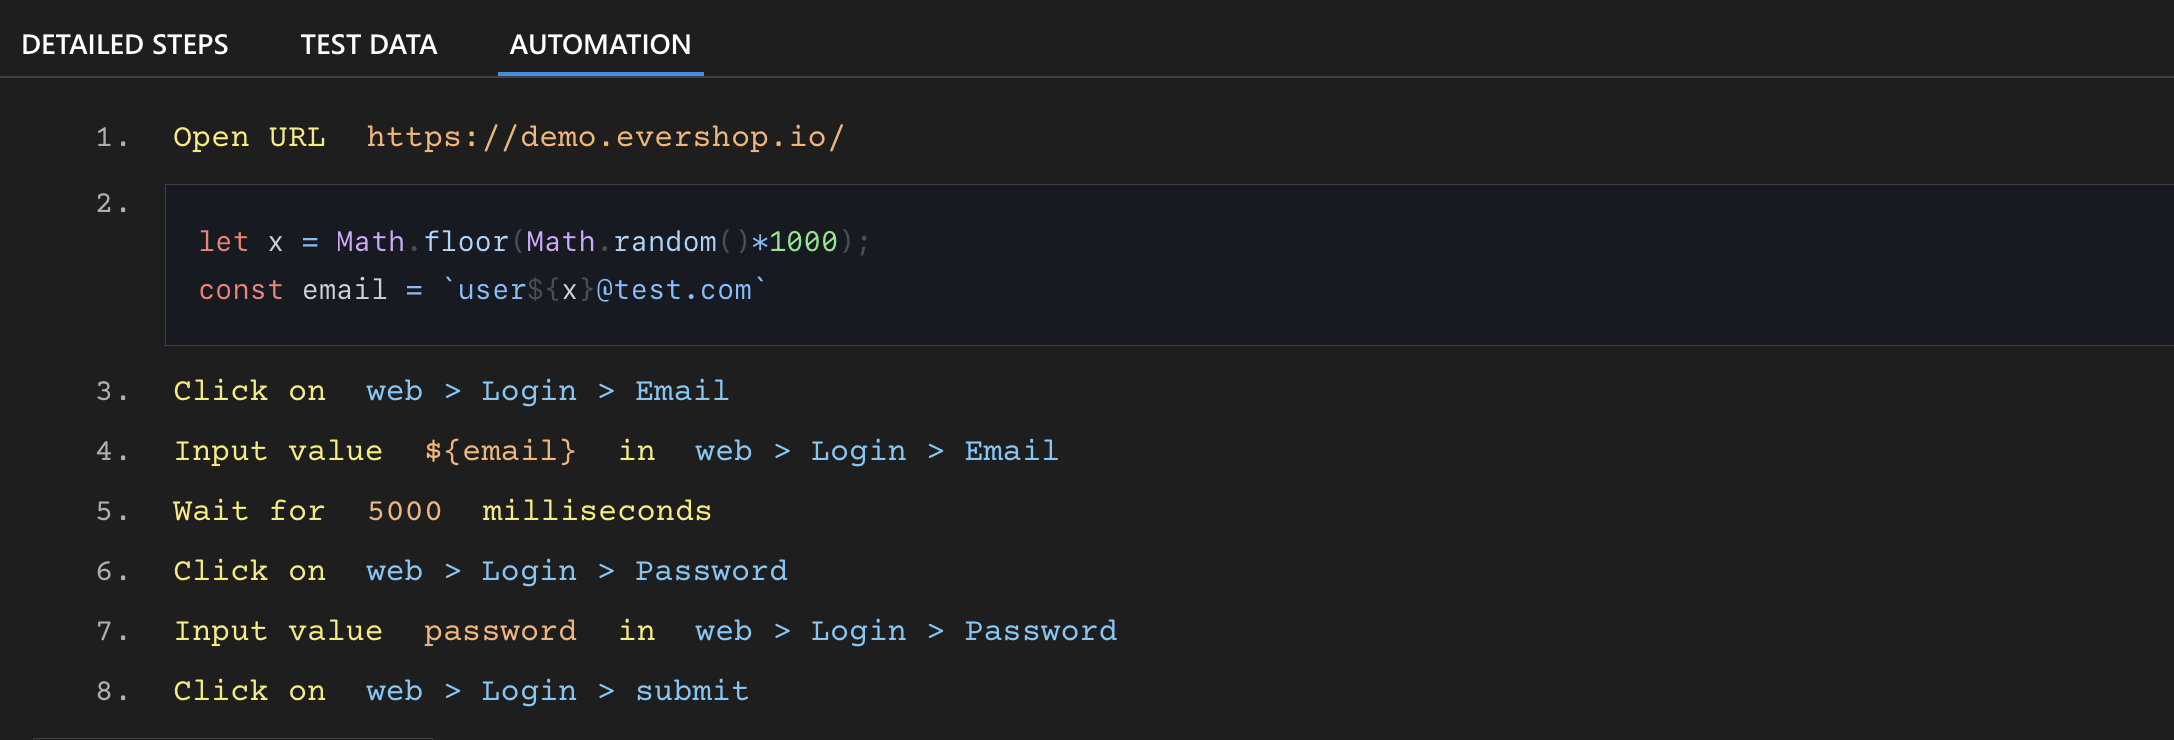
Task: Switch to the DETAILED STEPS tab
Action: point(127,44)
